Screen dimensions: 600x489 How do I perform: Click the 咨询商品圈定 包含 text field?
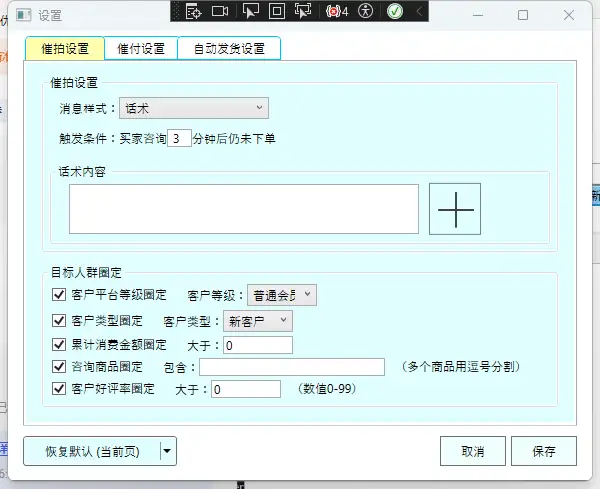click(292, 367)
